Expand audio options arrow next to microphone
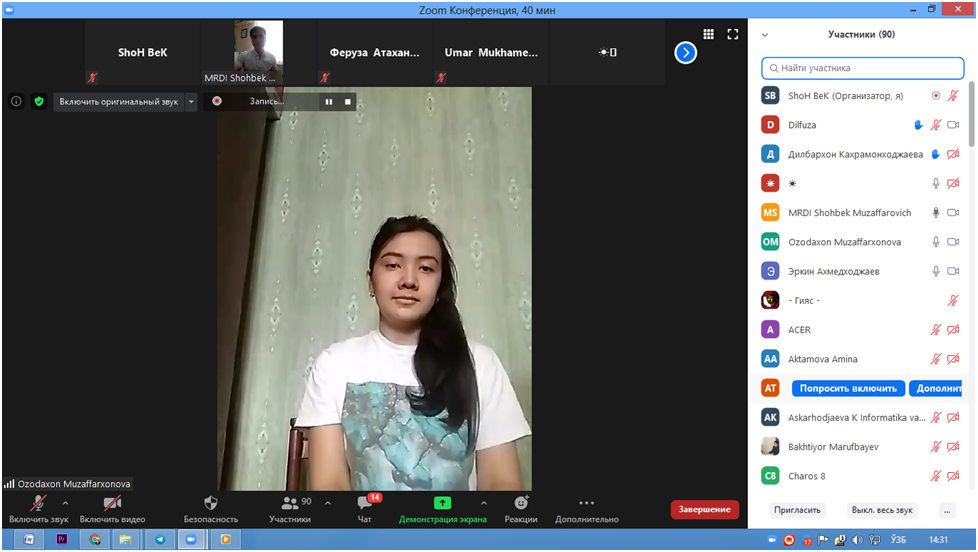Screen dimensions: 978x552 [x=66, y=503]
